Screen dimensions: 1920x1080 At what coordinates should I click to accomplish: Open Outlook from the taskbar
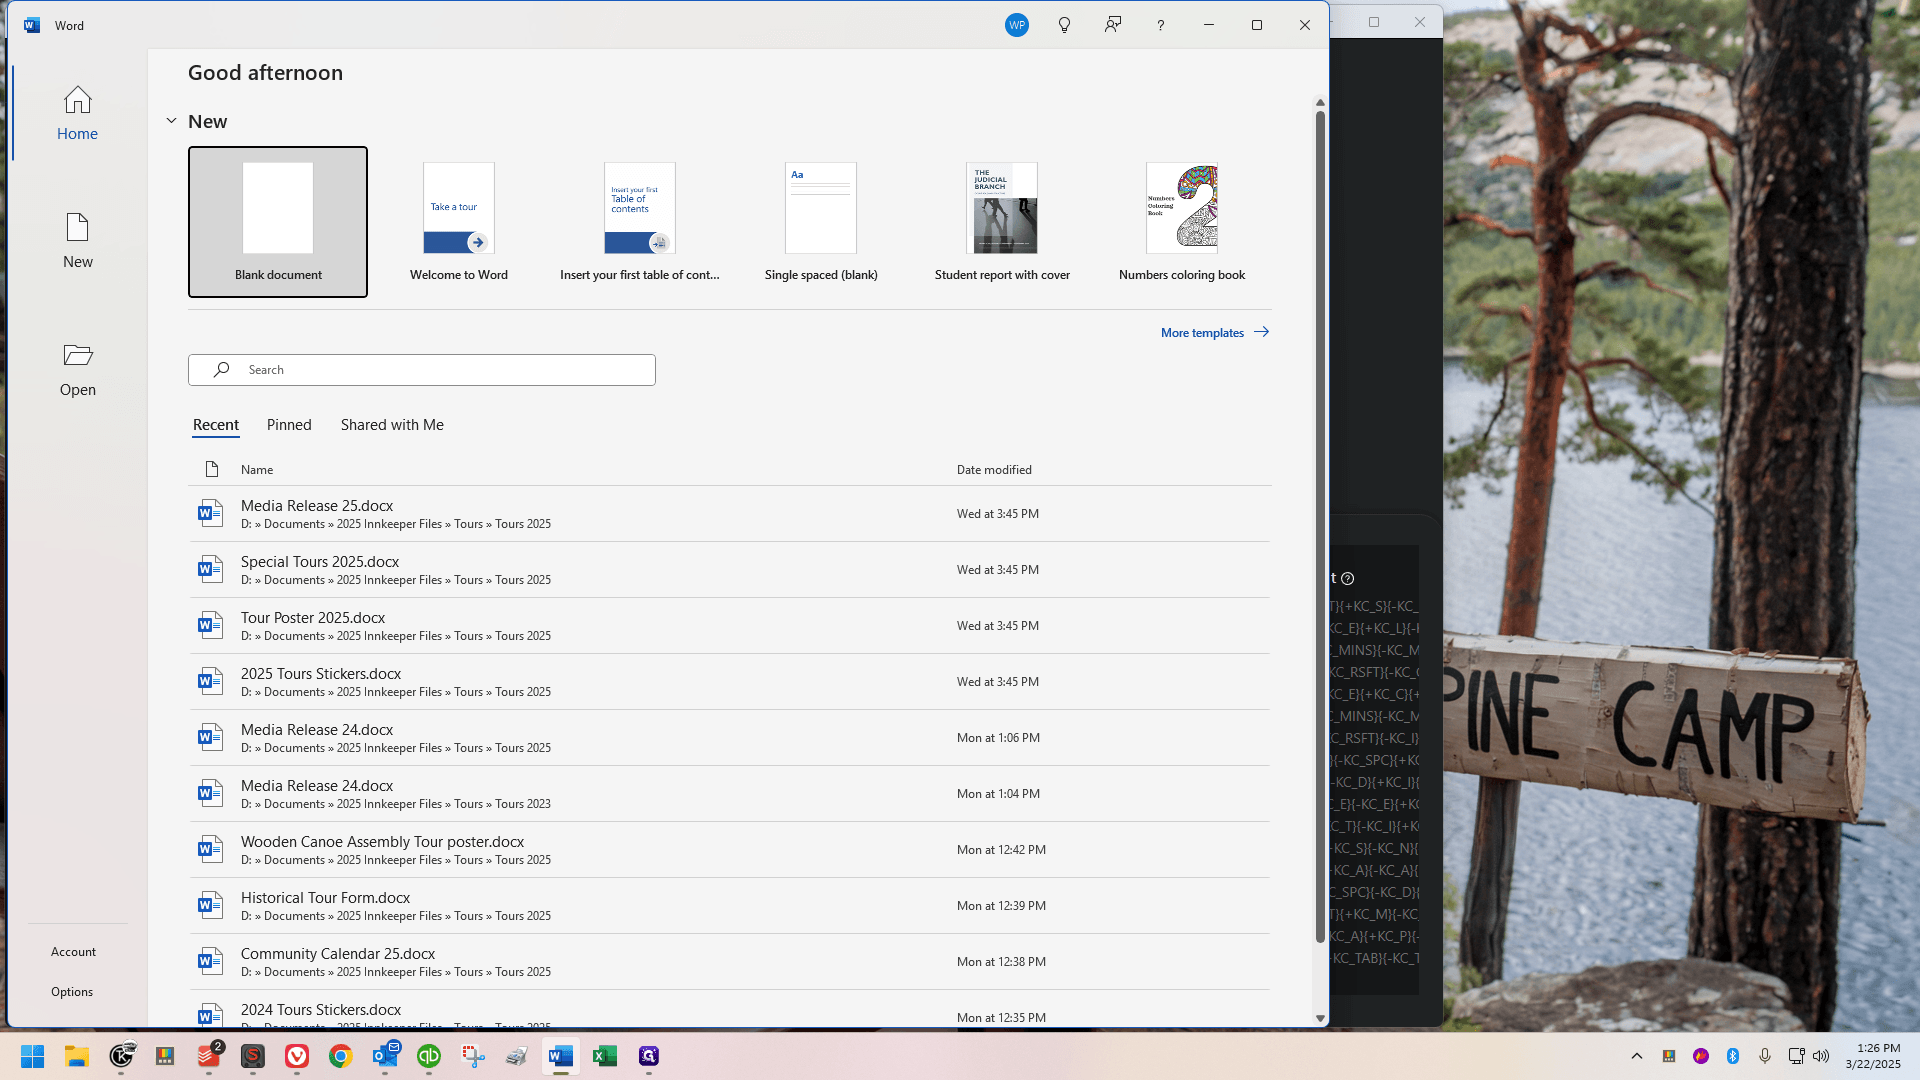pyautogui.click(x=385, y=1056)
